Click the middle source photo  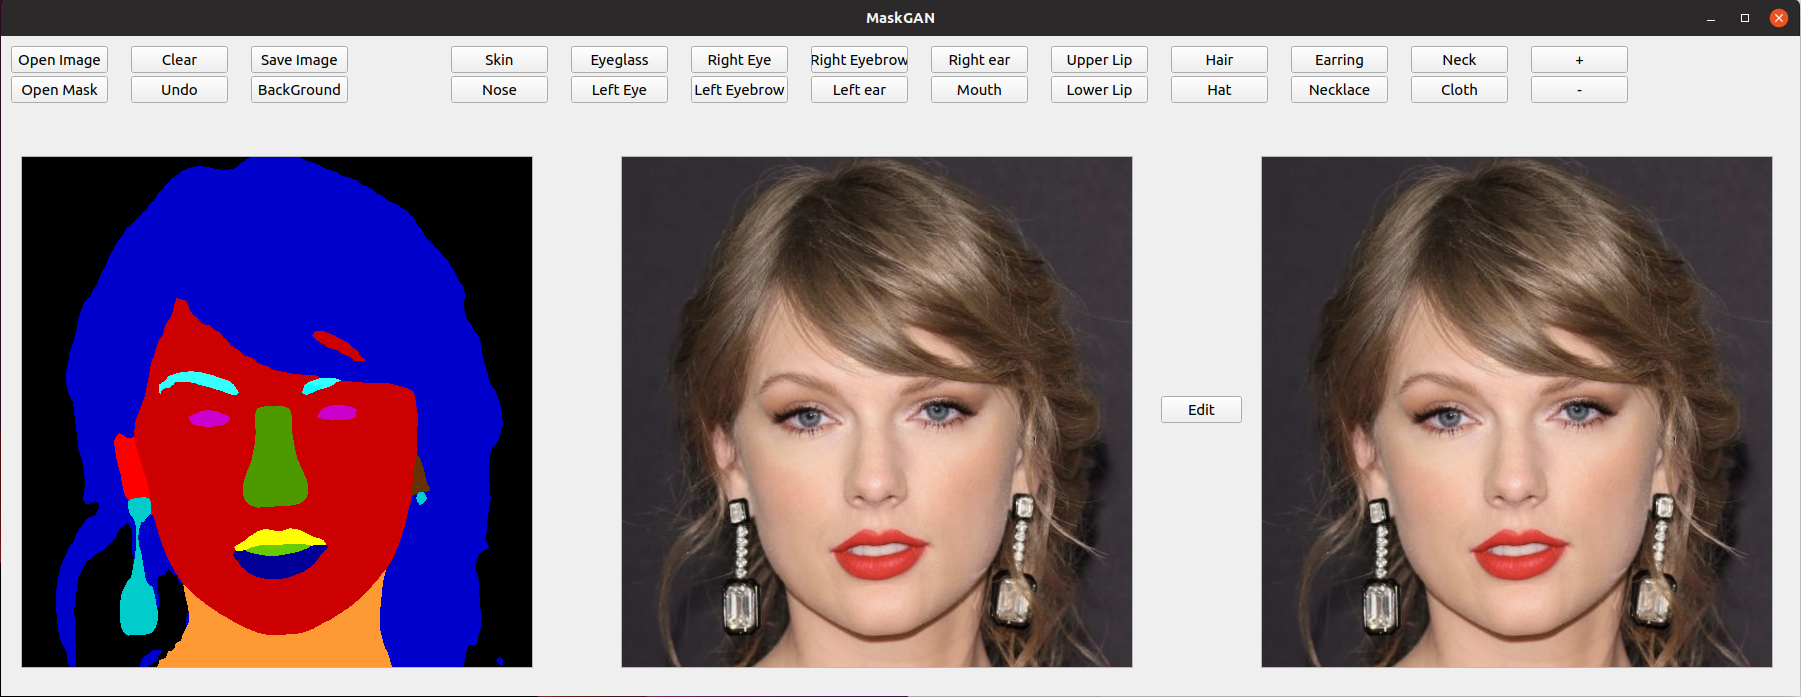point(877,412)
